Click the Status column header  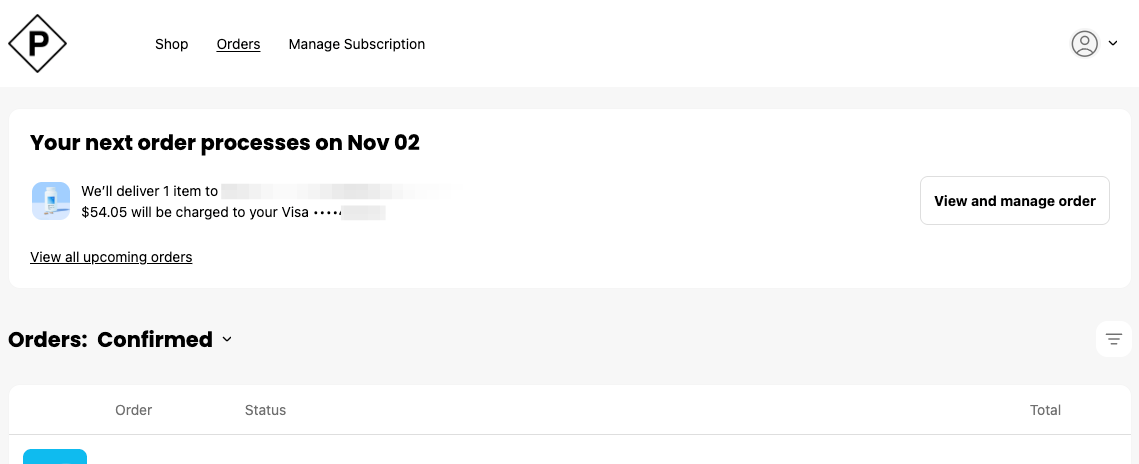click(265, 410)
